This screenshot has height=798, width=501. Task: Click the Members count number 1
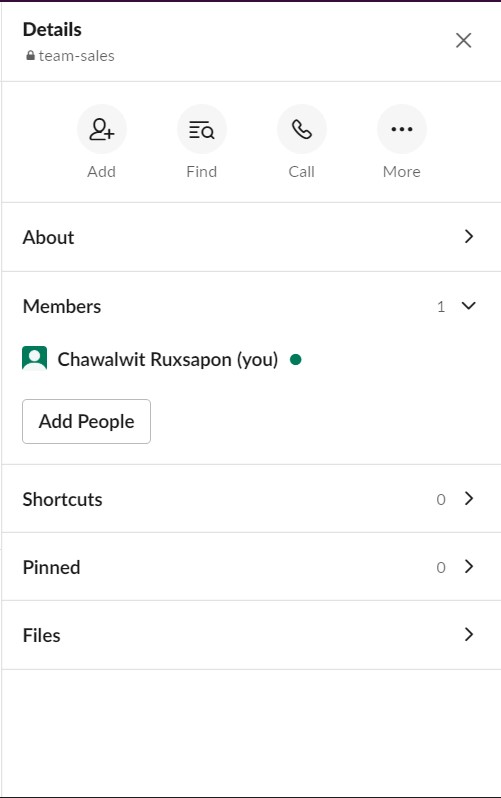(441, 306)
